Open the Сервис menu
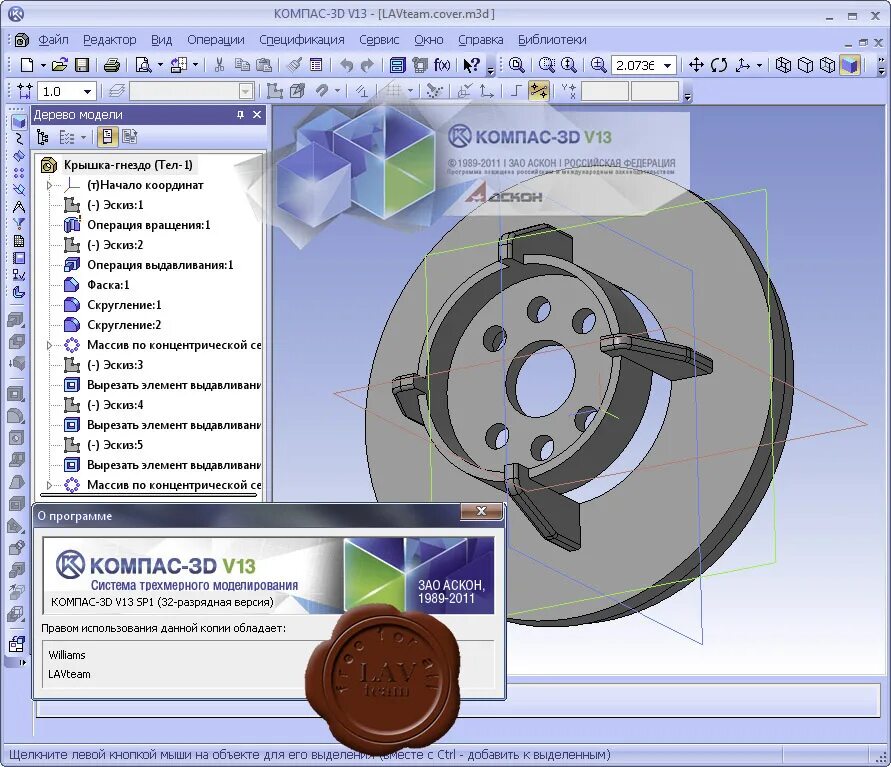Screen dimensions: 891x767 tap(379, 40)
